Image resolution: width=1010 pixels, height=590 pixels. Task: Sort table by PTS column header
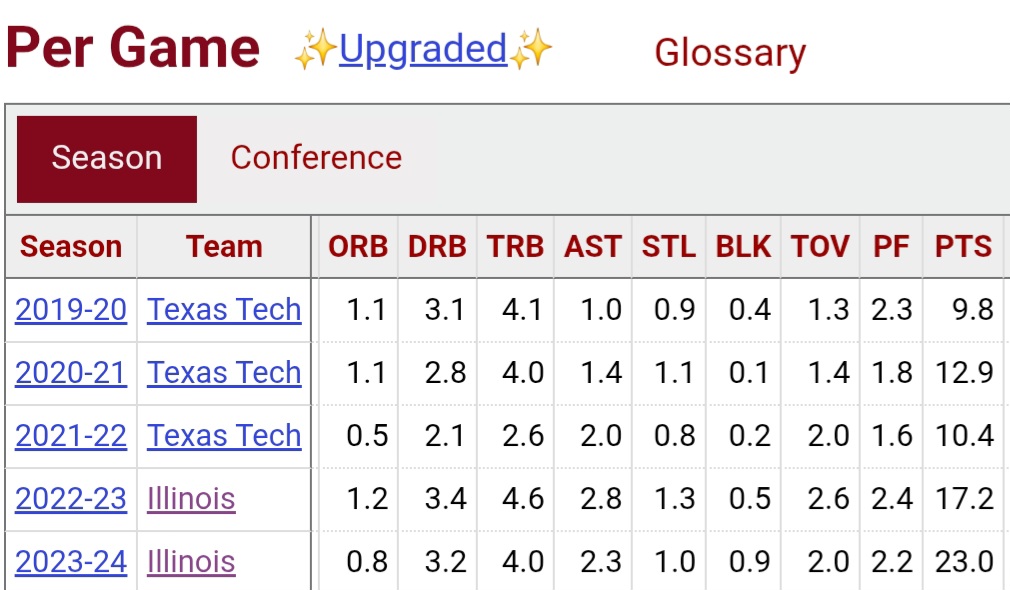pos(963,247)
